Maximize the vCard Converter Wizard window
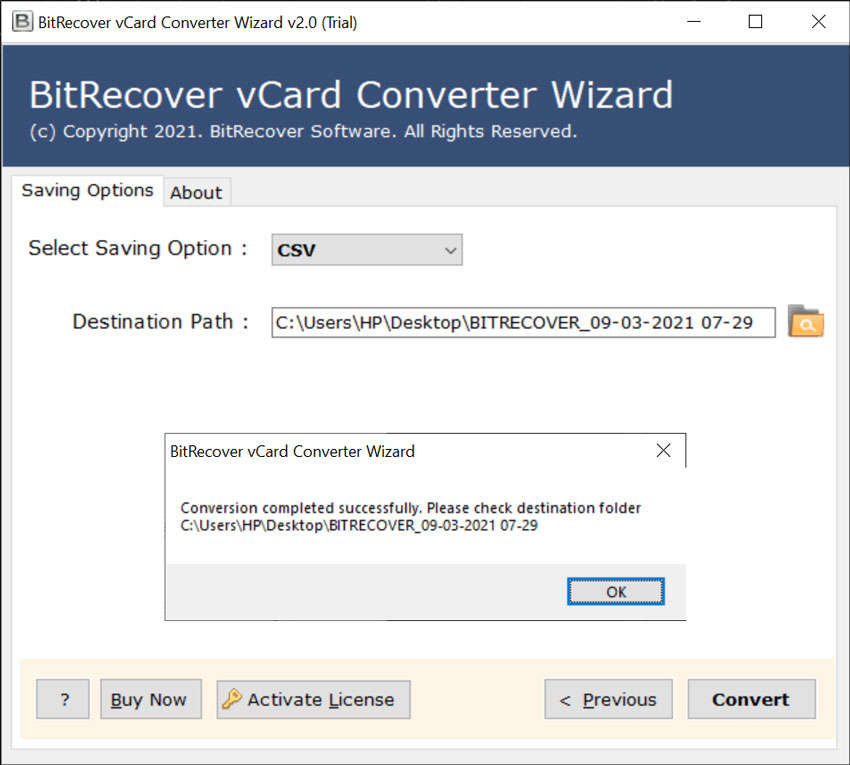 pos(755,22)
